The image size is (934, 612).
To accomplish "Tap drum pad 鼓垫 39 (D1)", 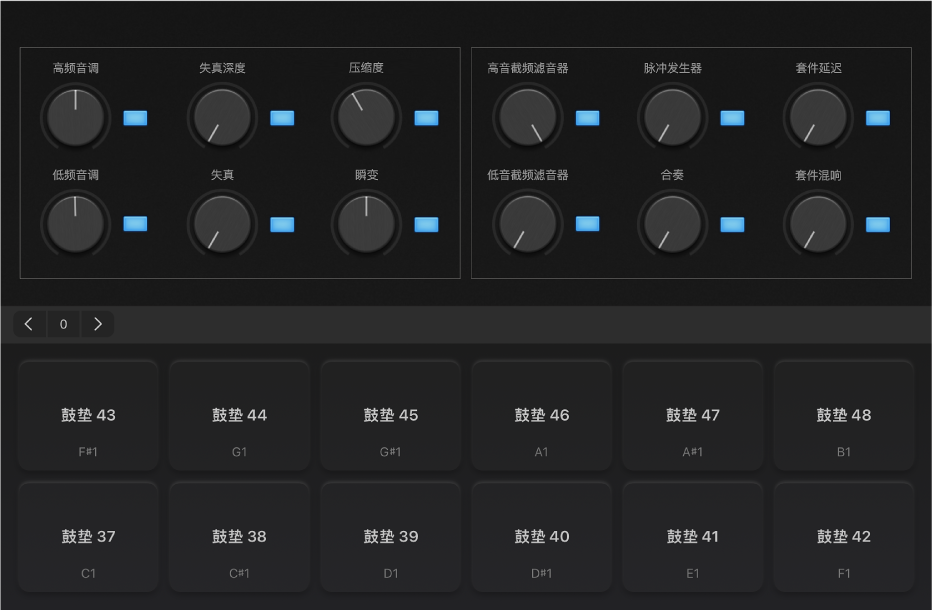I will [391, 536].
